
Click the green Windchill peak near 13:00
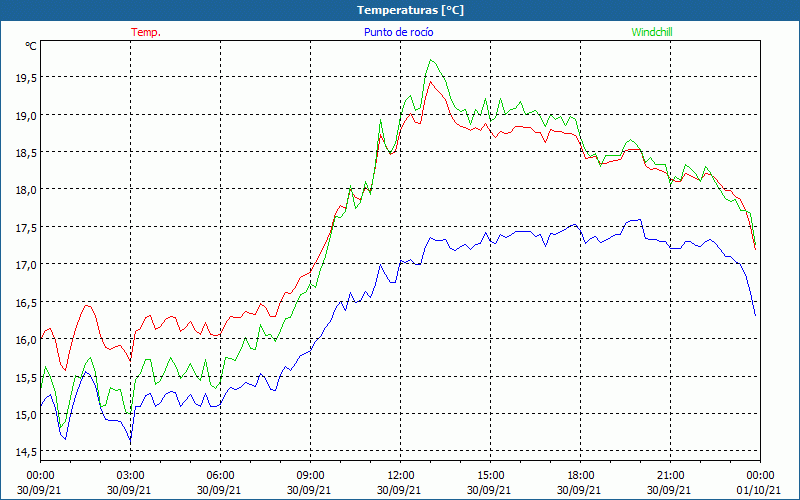click(x=431, y=60)
